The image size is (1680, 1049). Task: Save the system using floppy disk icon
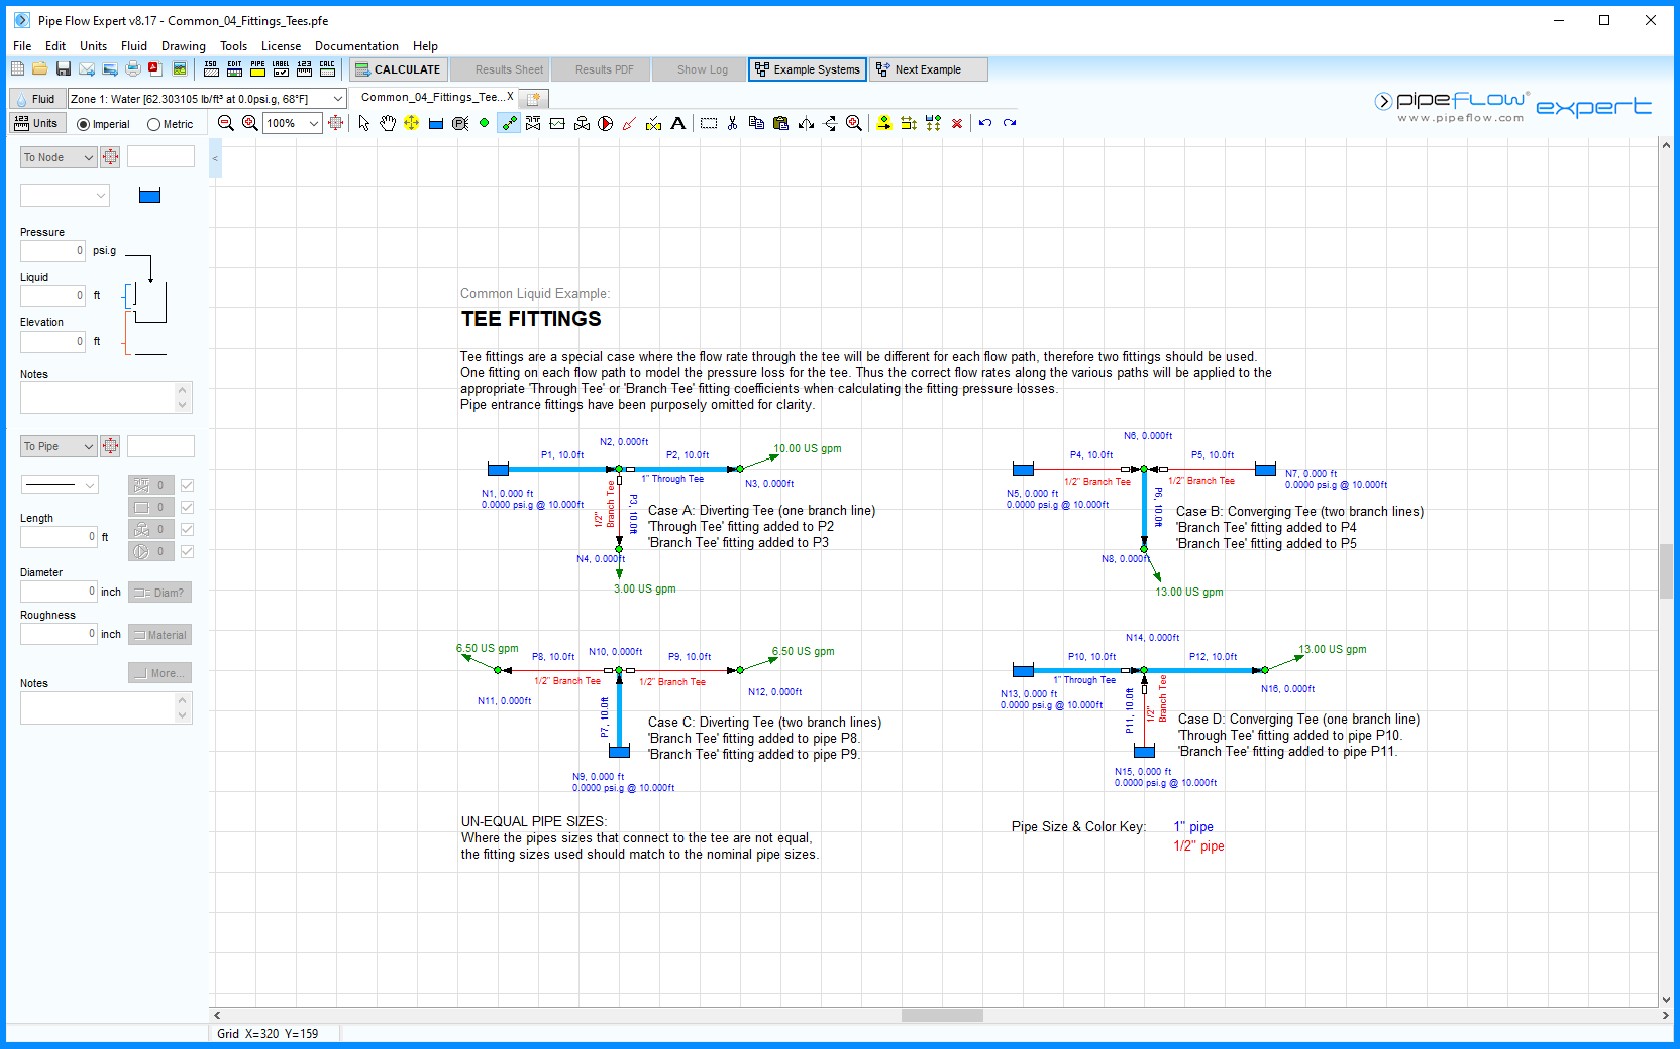click(63, 69)
